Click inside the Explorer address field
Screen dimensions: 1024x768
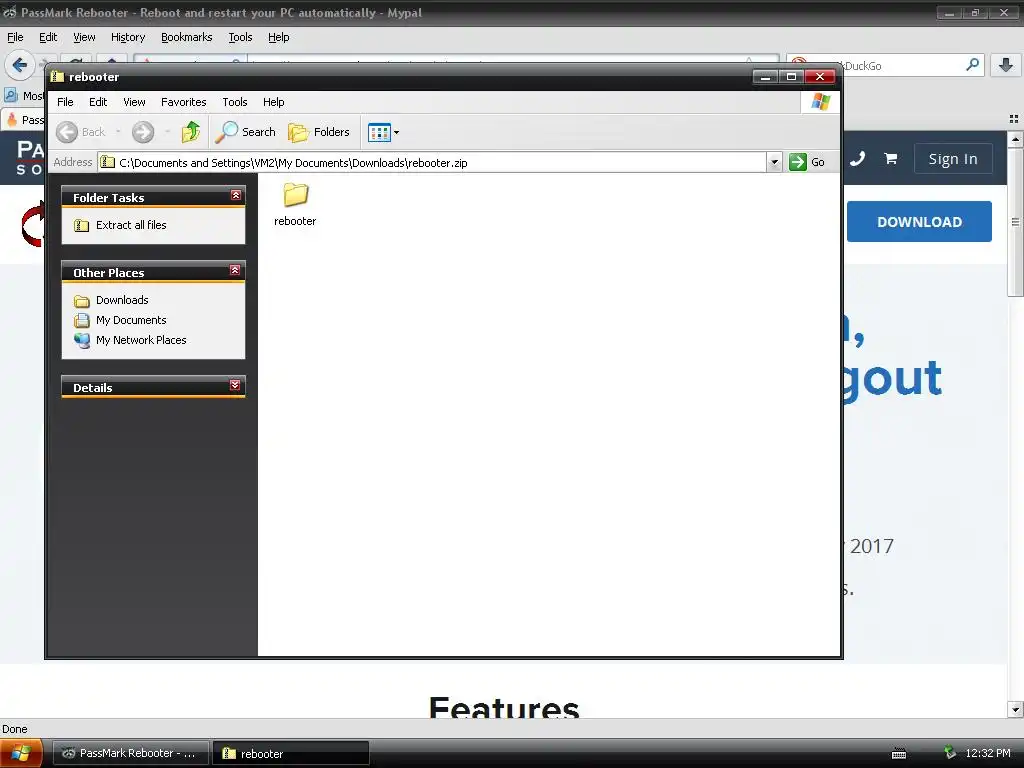coord(432,162)
